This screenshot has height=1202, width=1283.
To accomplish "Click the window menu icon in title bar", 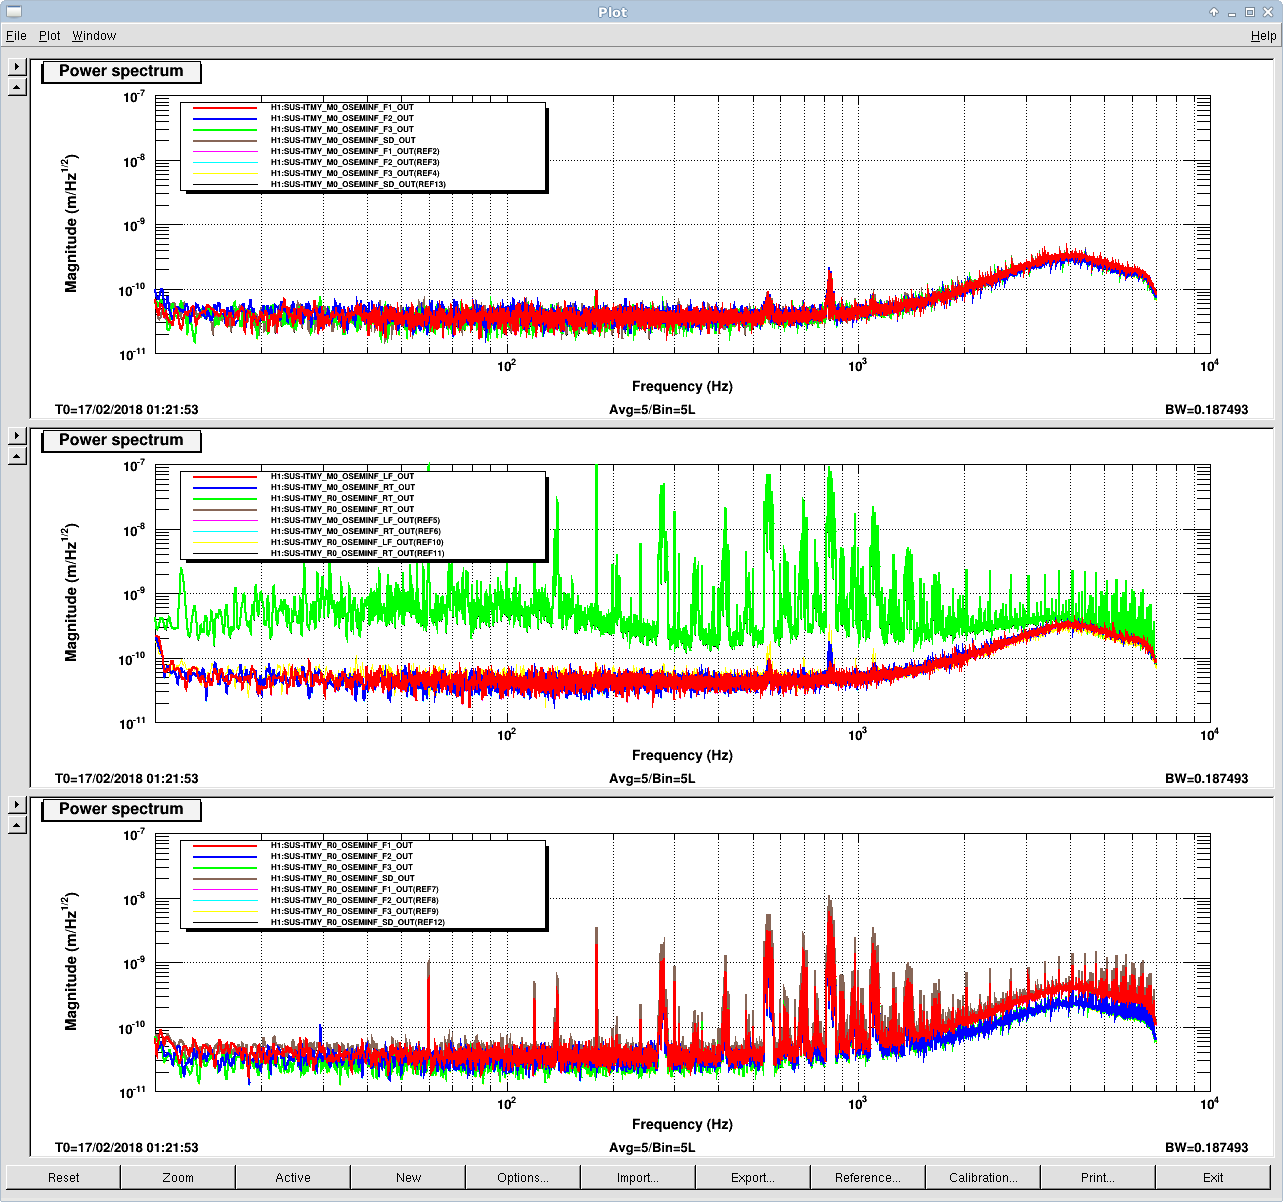I will coord(13,12).
